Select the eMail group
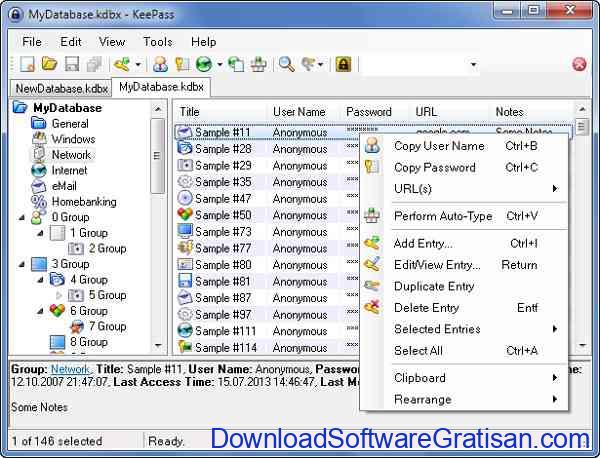600x458 pixels. pos(64,186)
